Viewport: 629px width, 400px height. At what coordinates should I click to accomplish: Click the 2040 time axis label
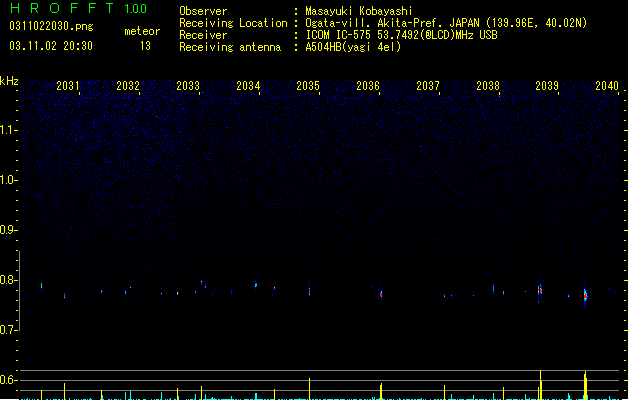click(x=607, y=86)
